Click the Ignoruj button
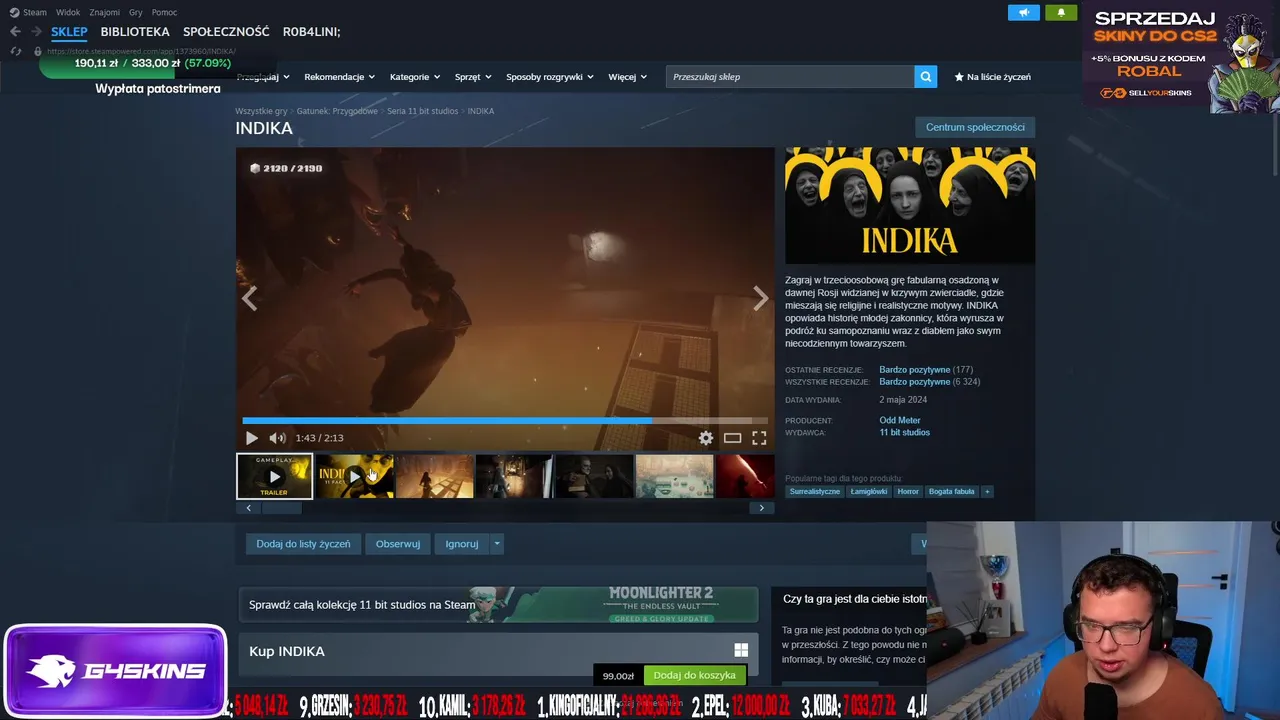This screenshot has width=1280, height=720. point(461,544)
